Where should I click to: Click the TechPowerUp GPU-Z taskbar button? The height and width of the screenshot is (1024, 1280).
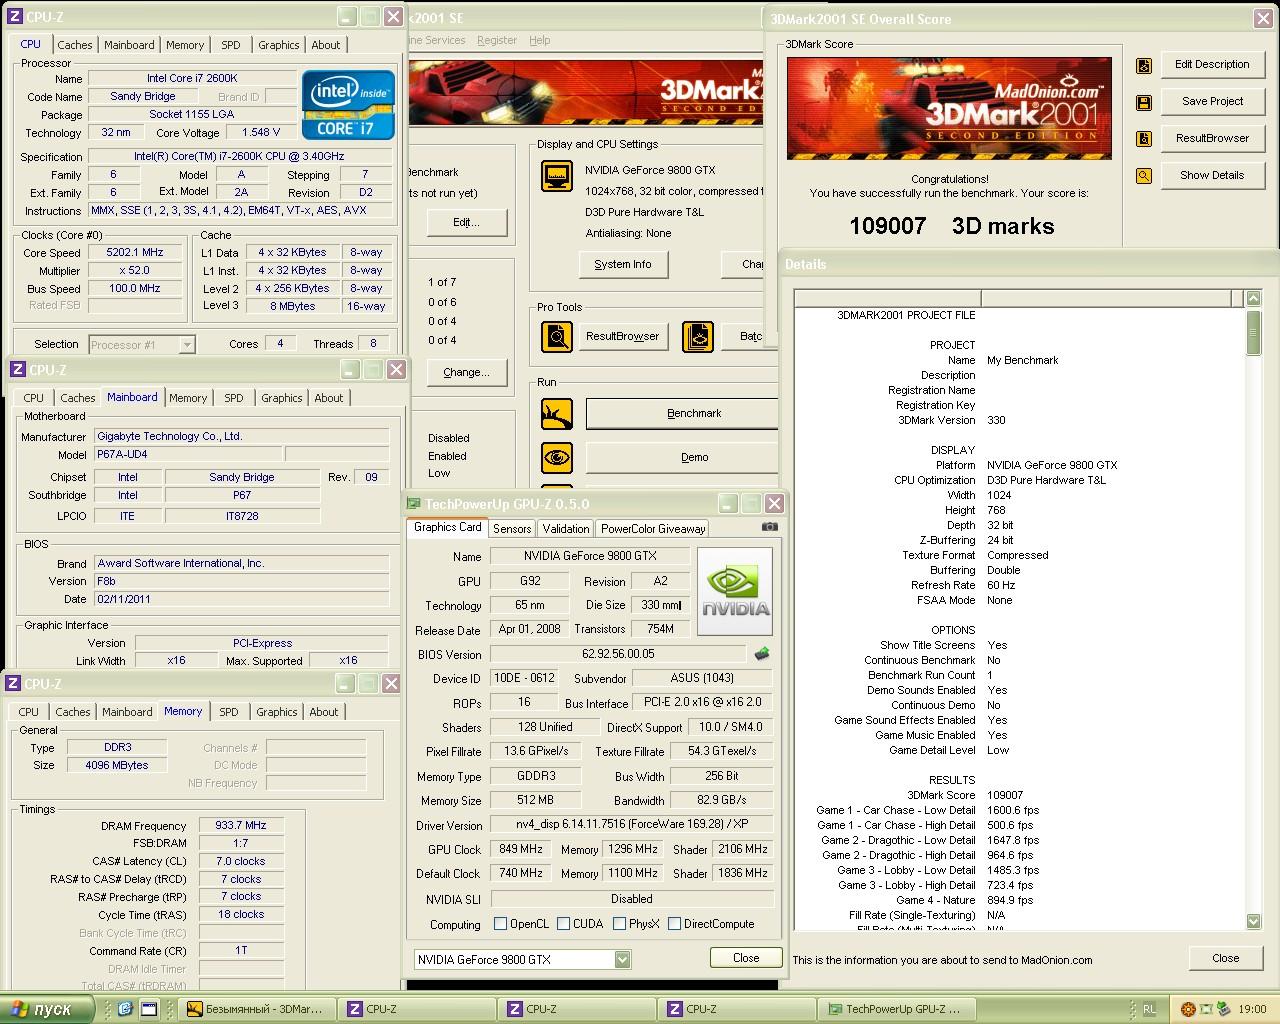(x=896, y=1010)
